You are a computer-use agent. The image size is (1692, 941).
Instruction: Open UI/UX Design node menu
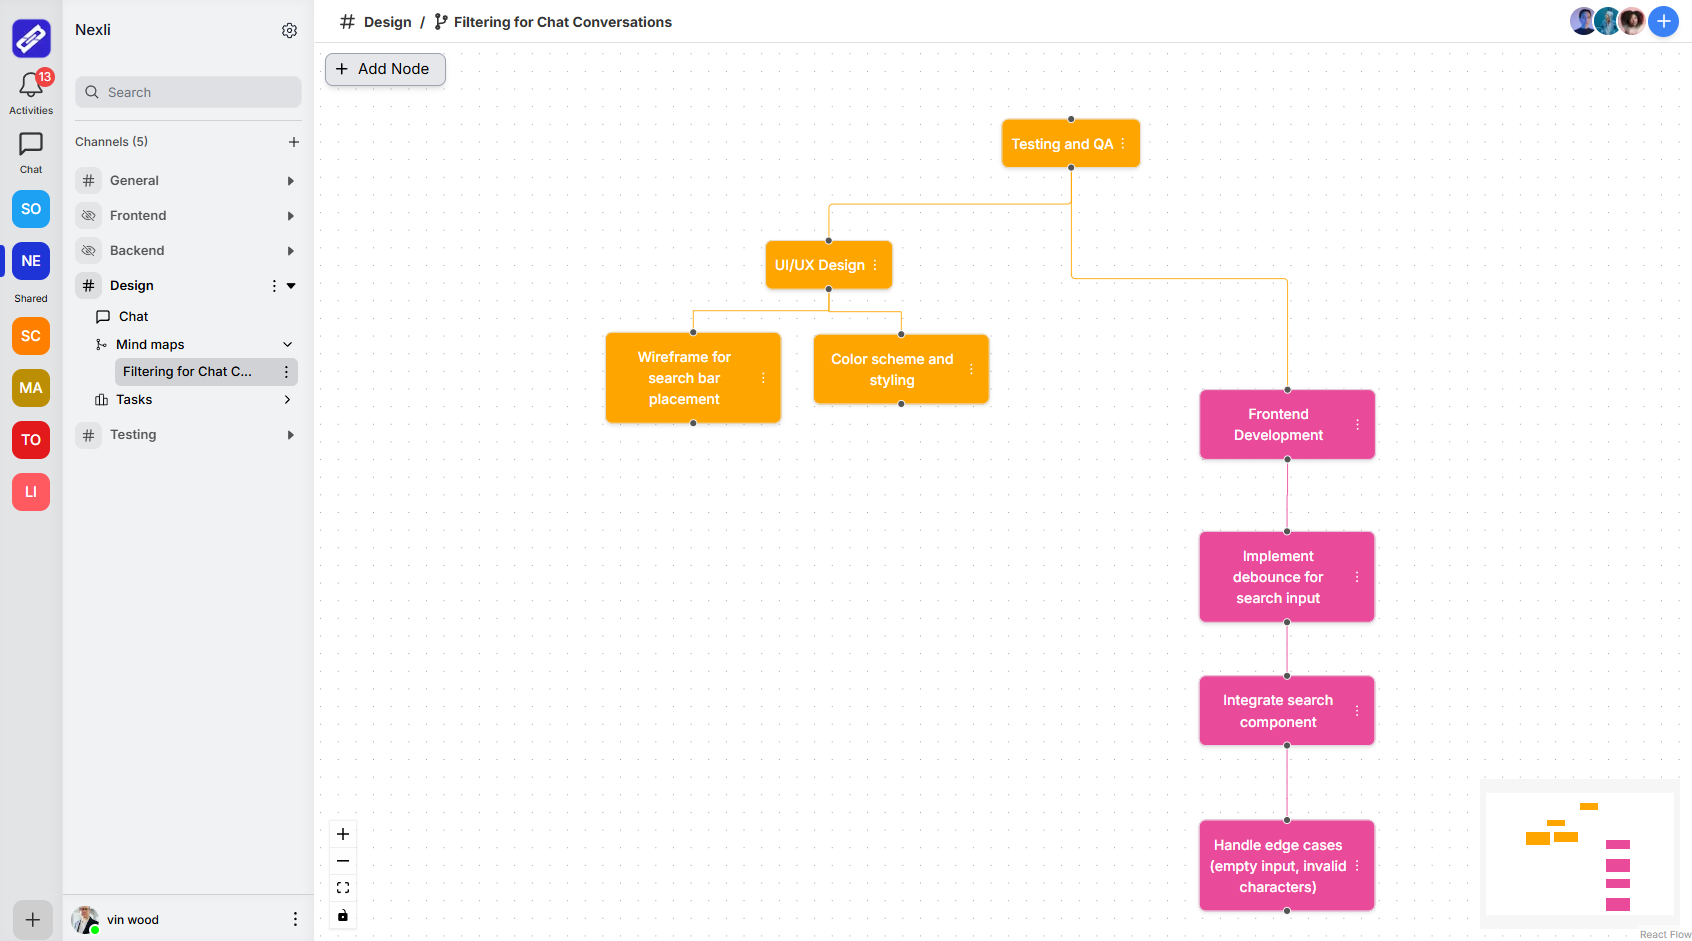click(x=875, y=265)
